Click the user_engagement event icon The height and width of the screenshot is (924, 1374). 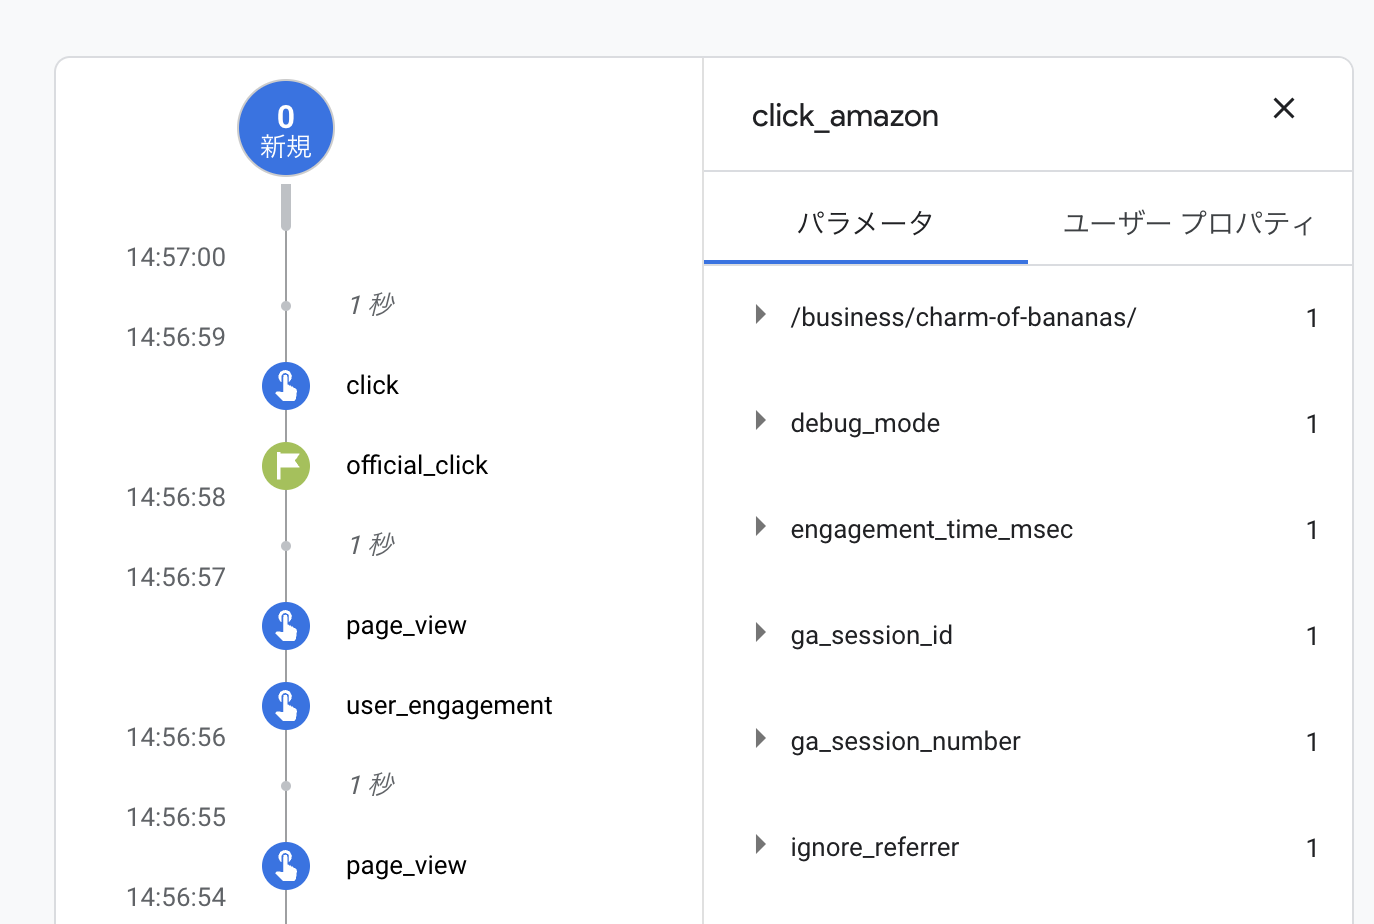pos(286,706)
